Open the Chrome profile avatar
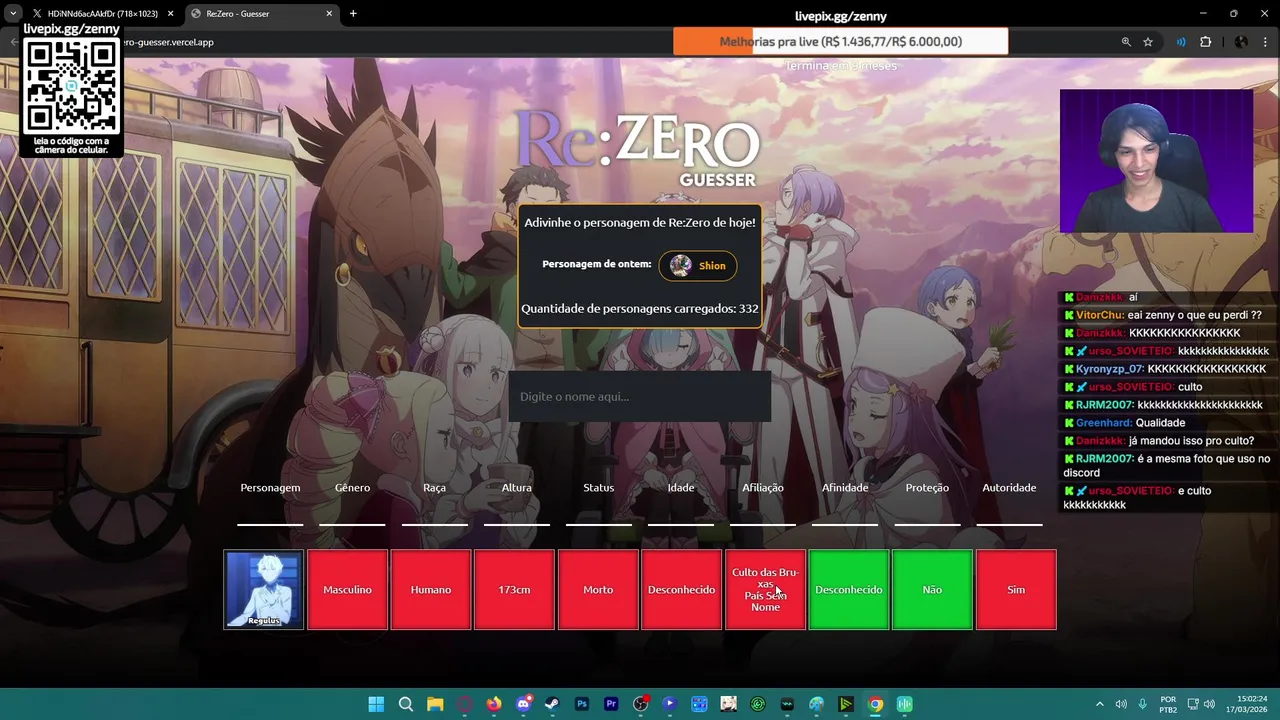The height and width of the screenshot is (720, 1280). pos(1241,42)
